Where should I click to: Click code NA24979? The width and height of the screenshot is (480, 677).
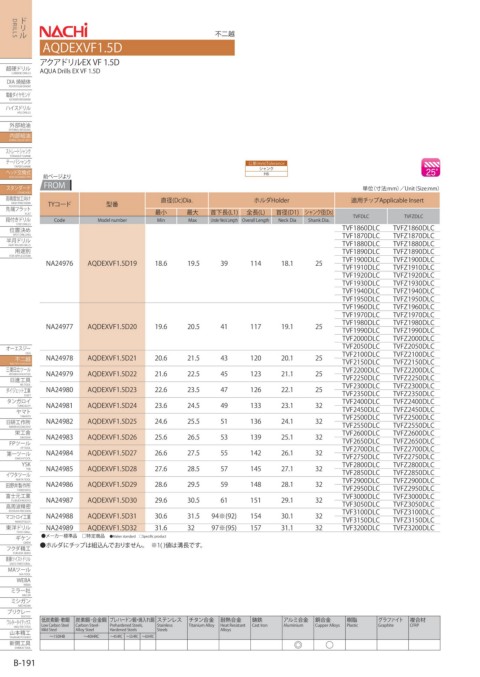pos(59,374)
